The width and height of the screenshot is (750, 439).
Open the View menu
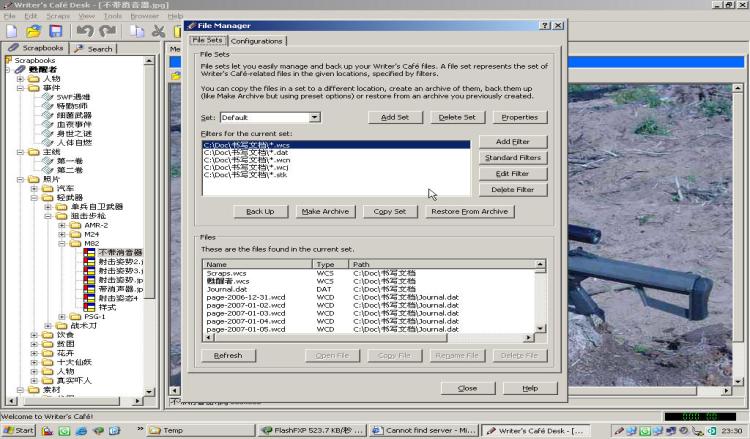click(x=87, y=16)
